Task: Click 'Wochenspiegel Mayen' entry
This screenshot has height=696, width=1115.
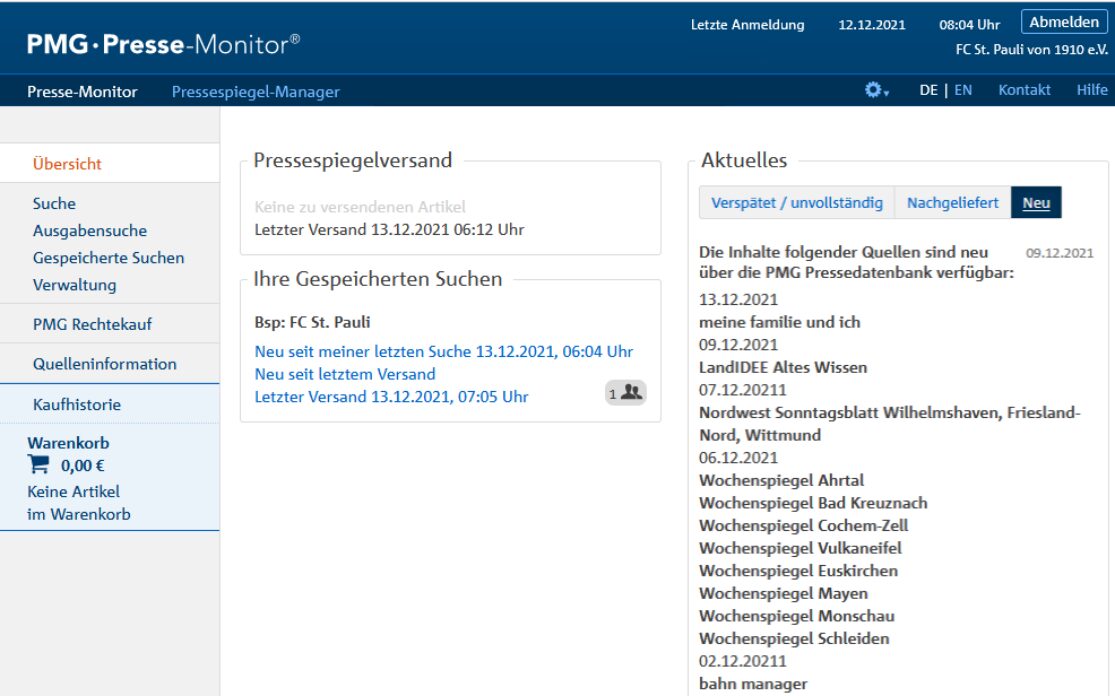Action: tap(783, 594)
